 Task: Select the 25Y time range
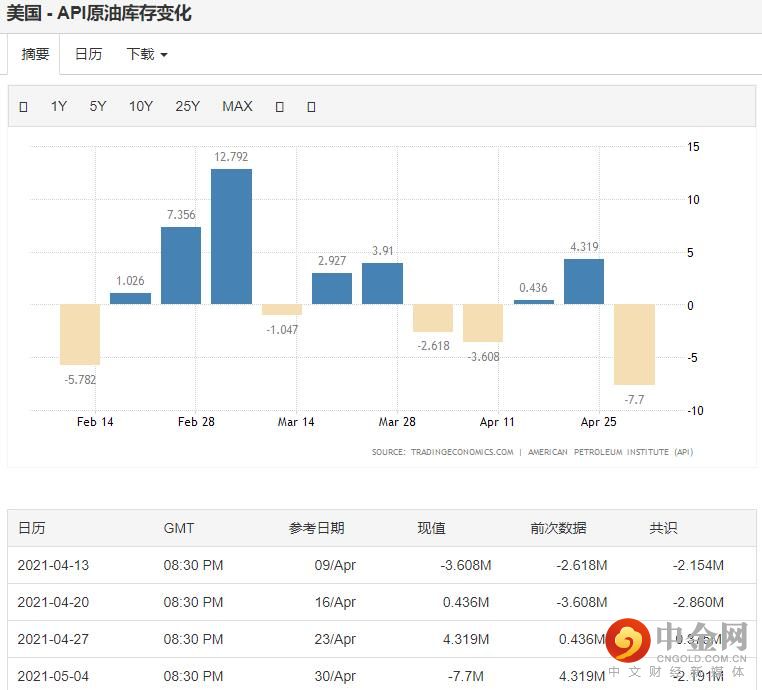tap(188, 106)
